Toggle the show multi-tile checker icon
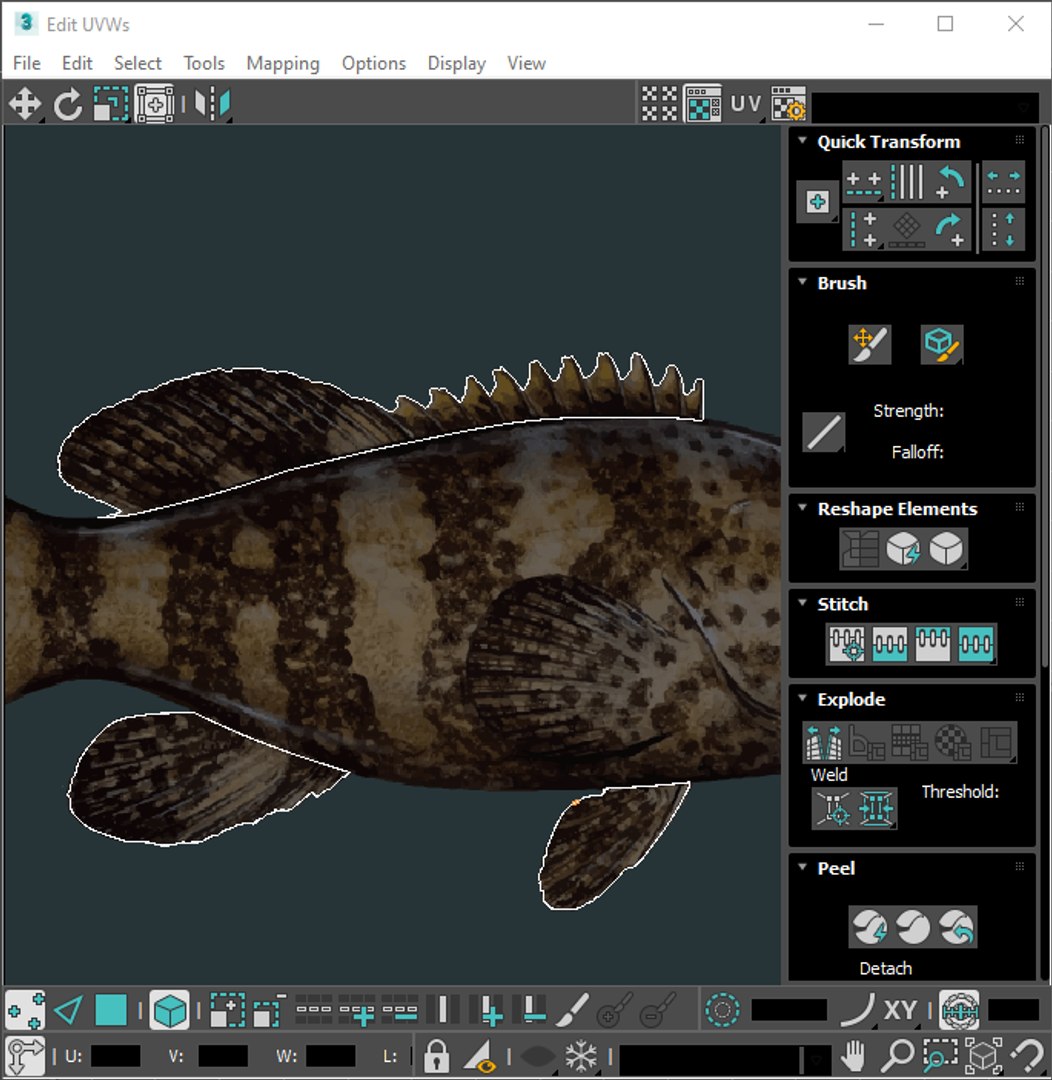Image resolution: width=1052 pixels, height=1080 pixels. tap(659, 104)
